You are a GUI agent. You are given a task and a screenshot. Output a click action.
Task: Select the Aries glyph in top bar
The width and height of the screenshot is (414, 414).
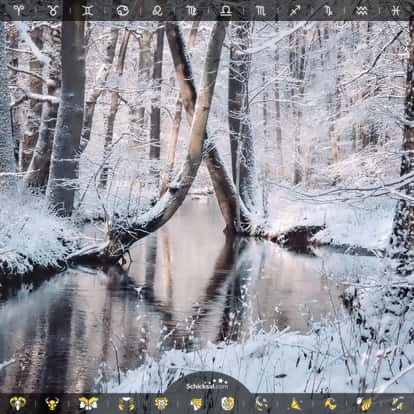coord(18,10)
